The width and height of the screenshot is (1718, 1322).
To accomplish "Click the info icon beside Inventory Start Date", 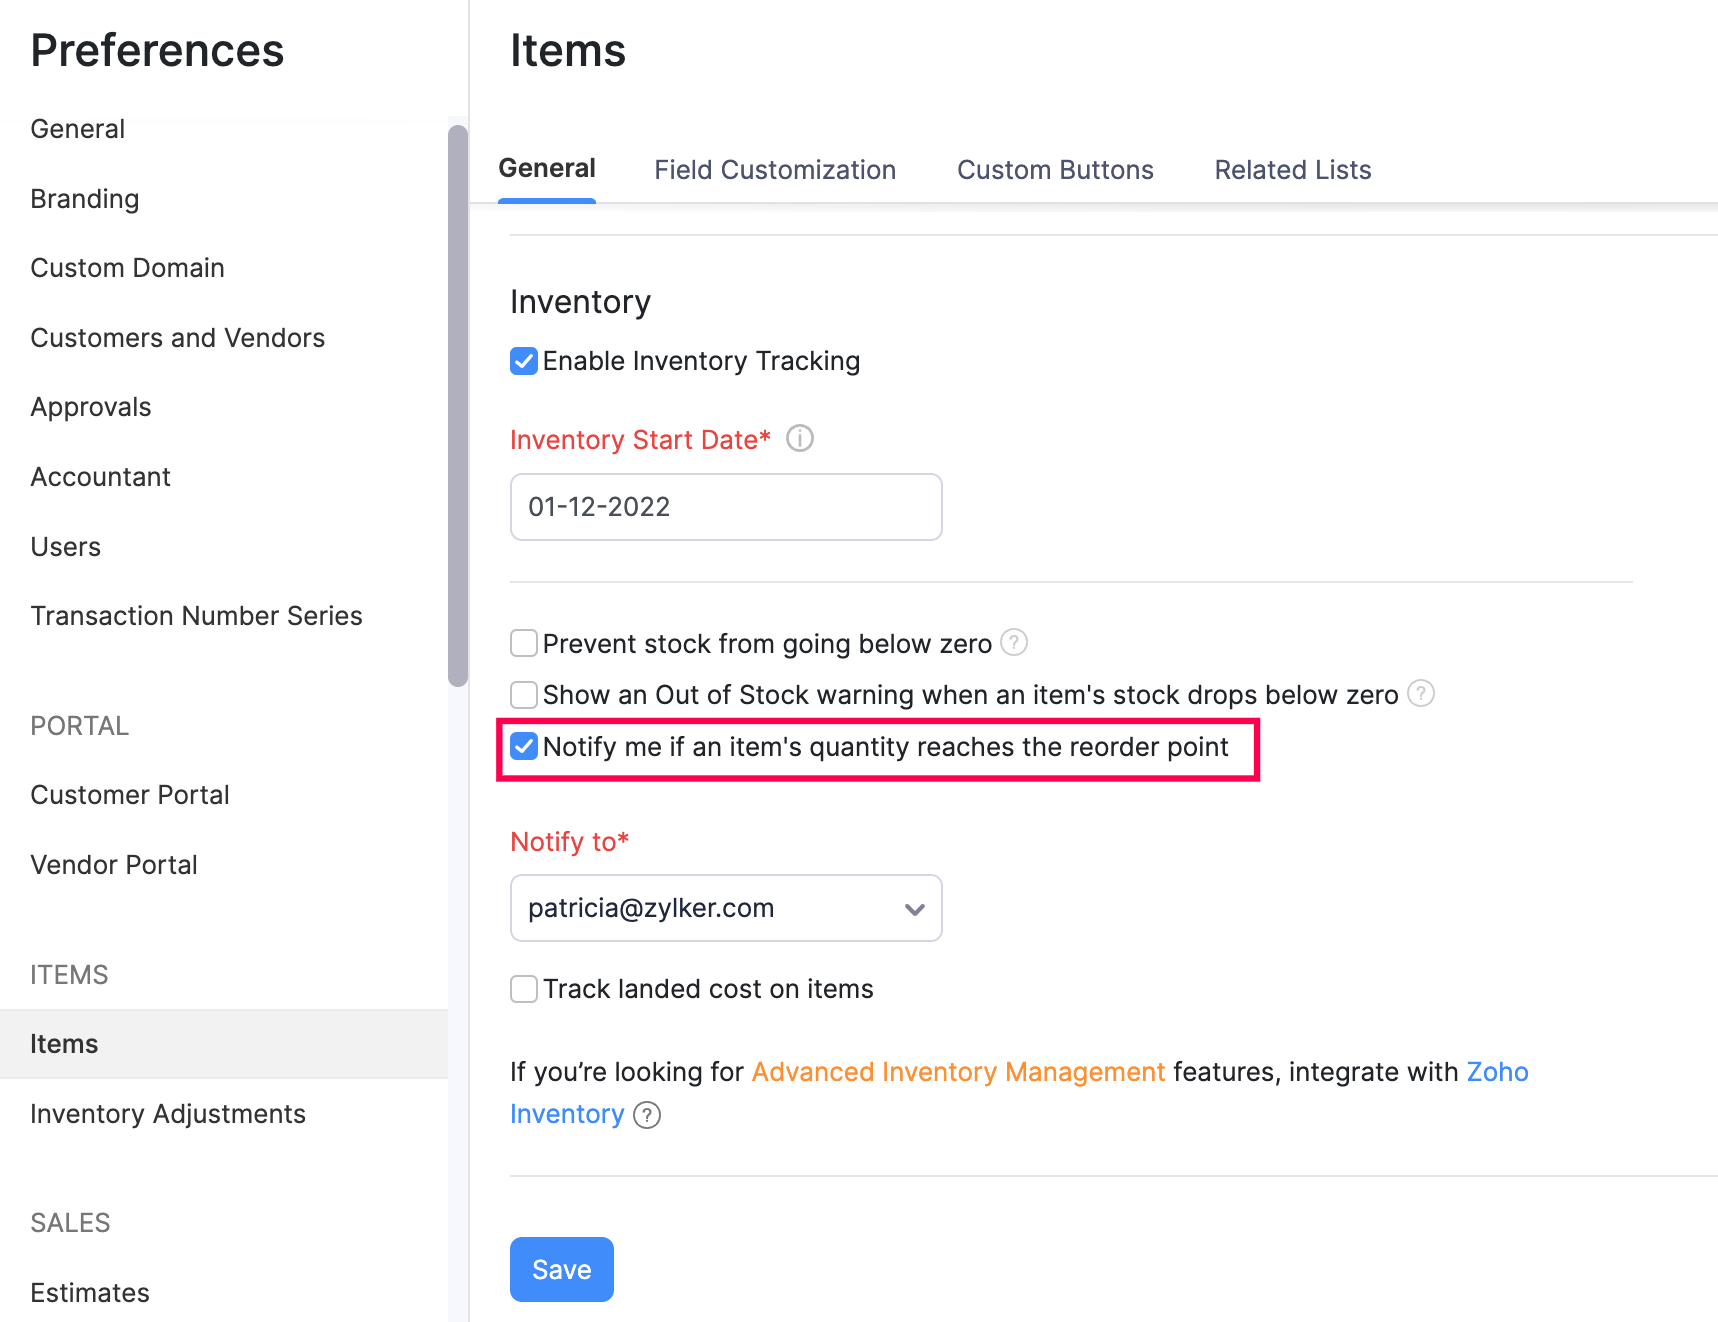I will tap(799, 438).
